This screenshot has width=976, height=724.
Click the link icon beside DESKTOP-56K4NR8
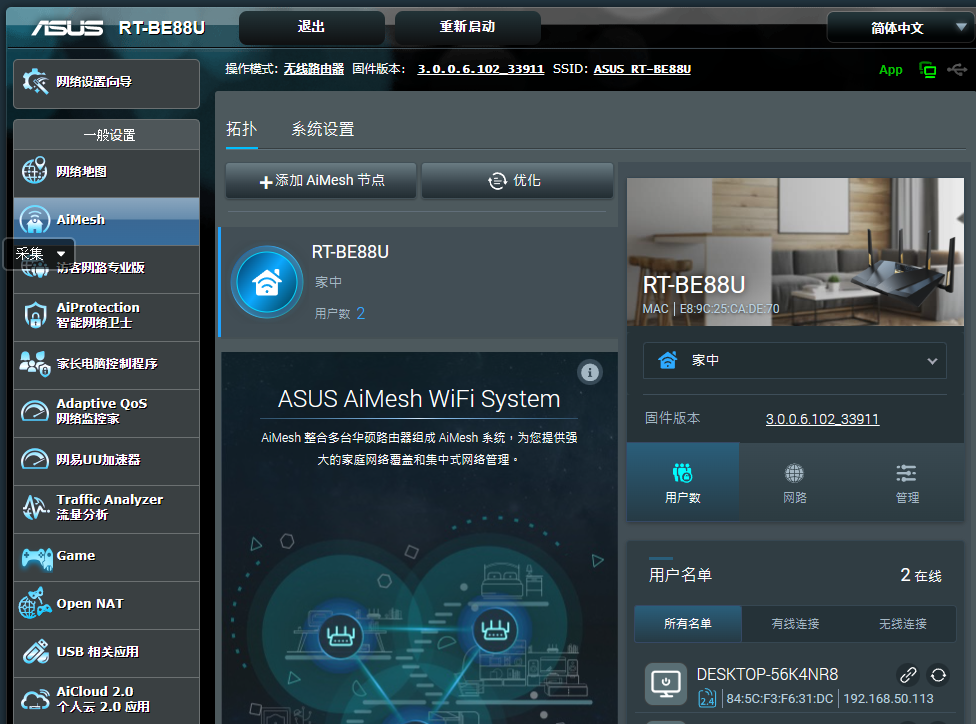pyautogui.click(x=907, y=674)
